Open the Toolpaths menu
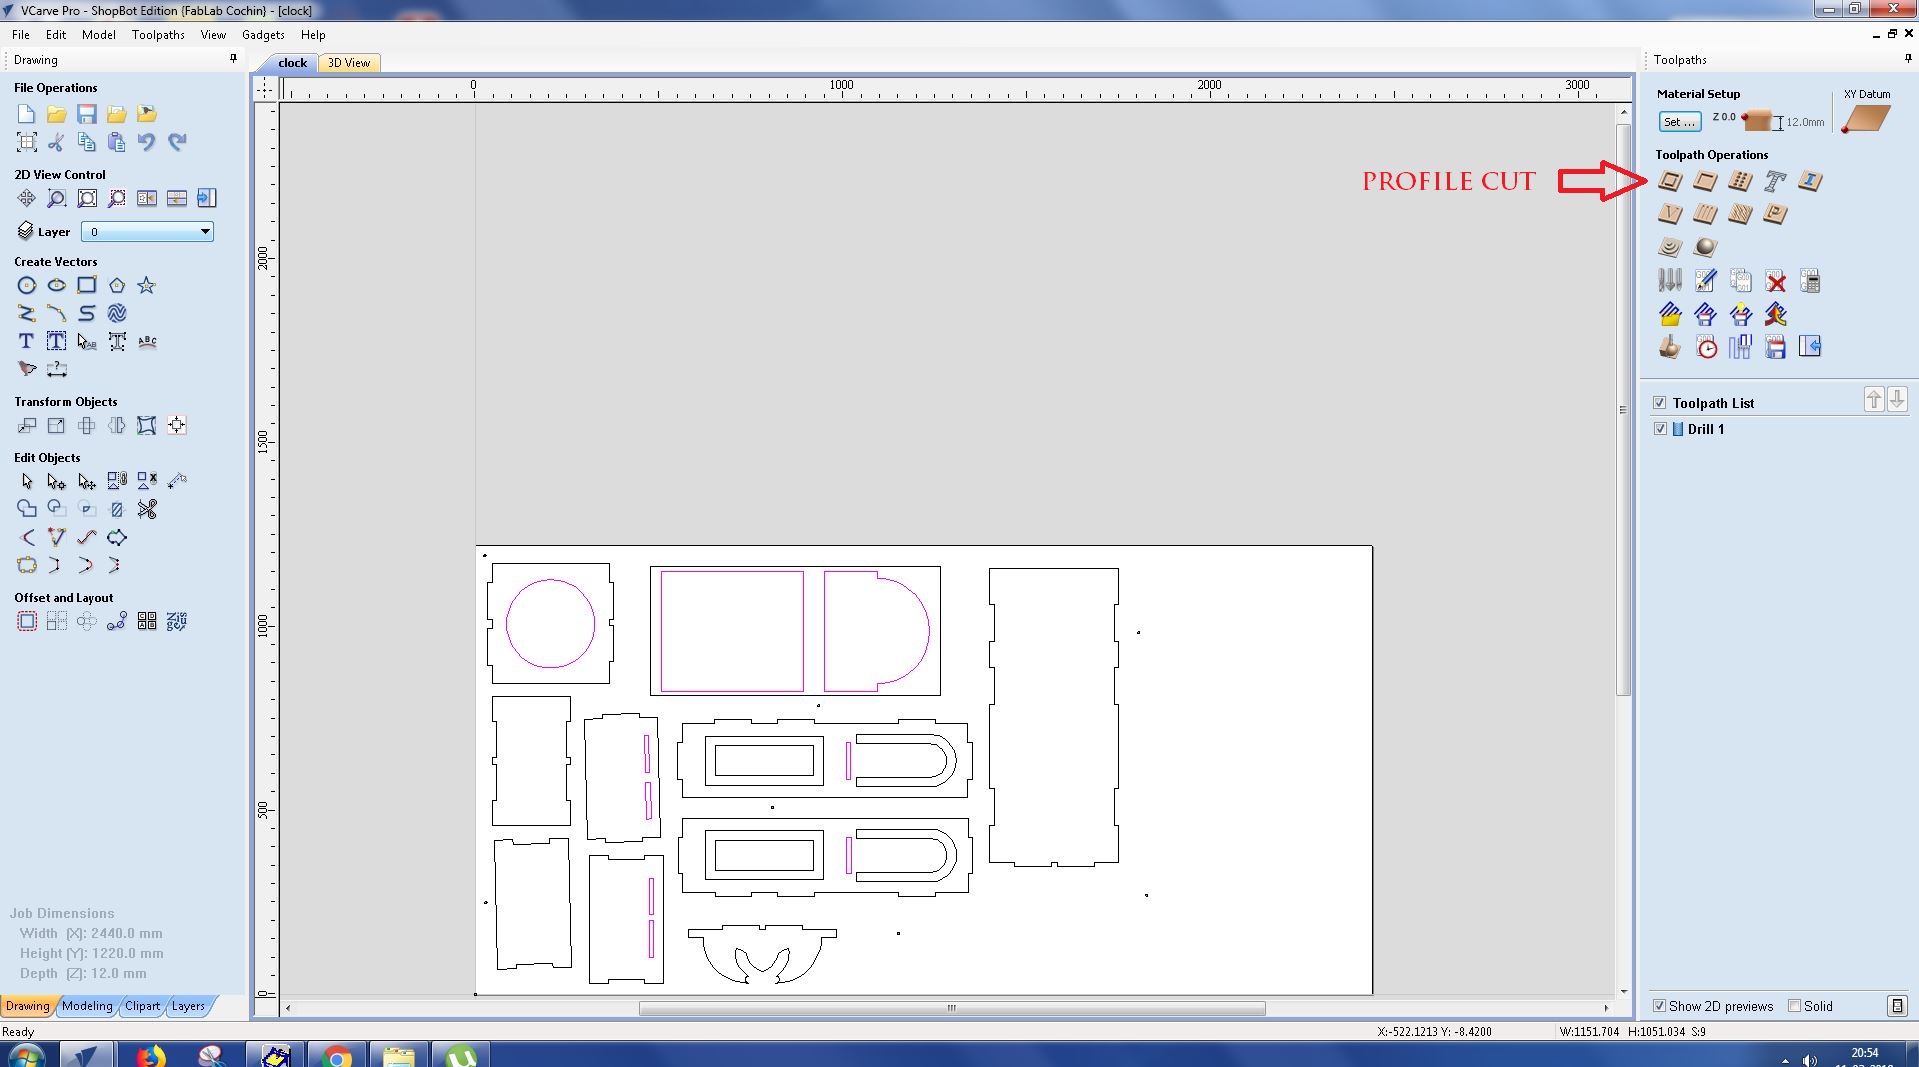Screen dimensions: 1919x1067 click(158, 35)
